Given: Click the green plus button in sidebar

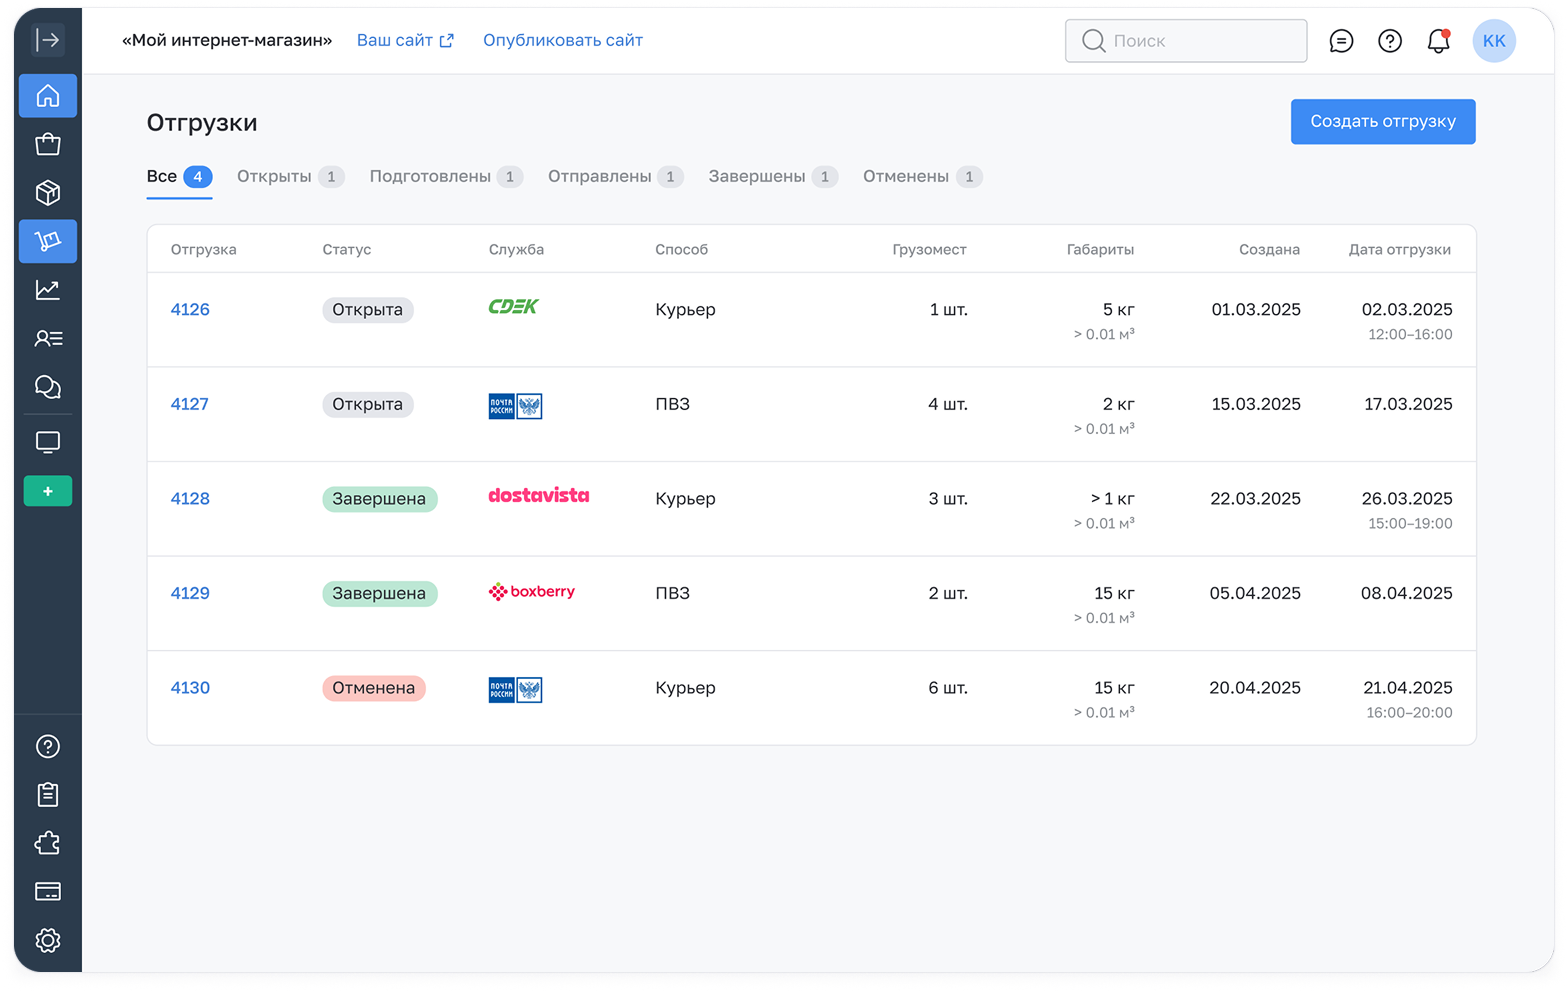Looking at the screenshot, I should point(47,491).
